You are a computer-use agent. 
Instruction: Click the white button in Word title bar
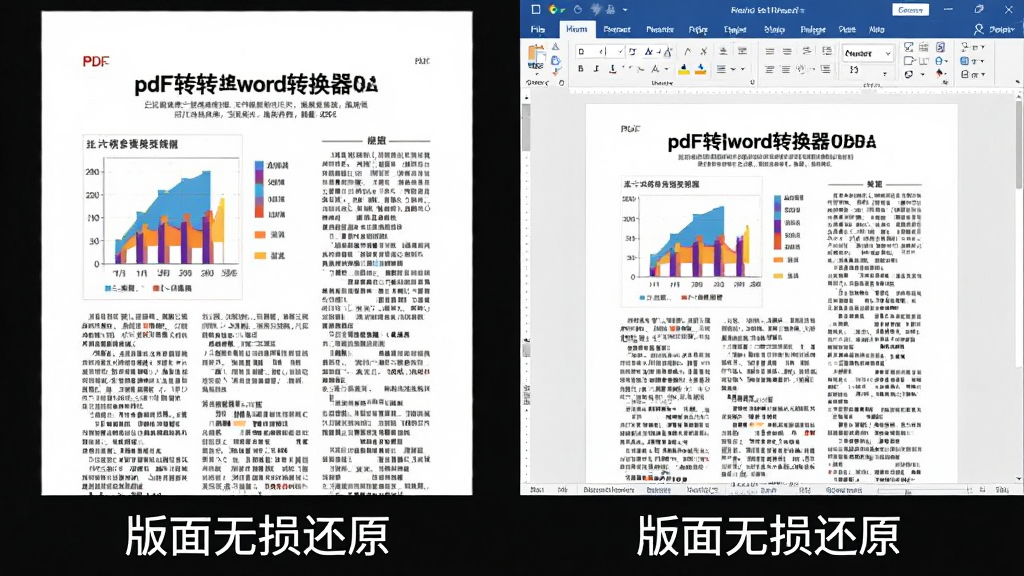[x=910, y=10]
